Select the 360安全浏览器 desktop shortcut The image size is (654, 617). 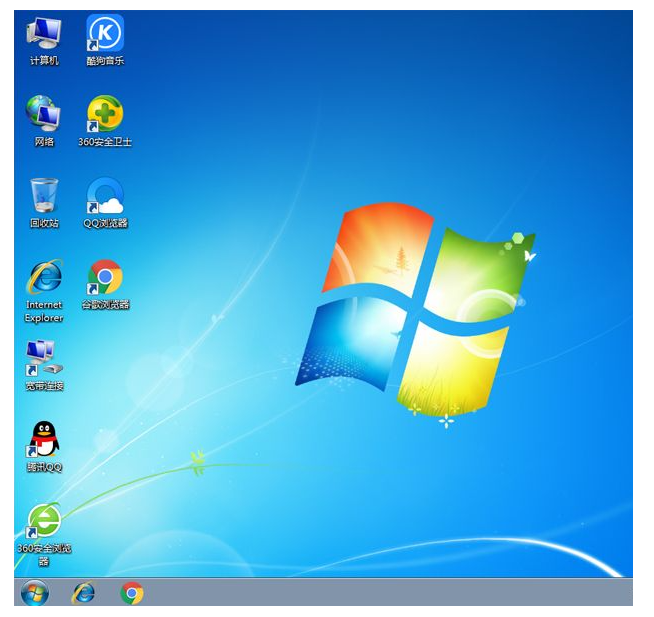tap(44, 521)
